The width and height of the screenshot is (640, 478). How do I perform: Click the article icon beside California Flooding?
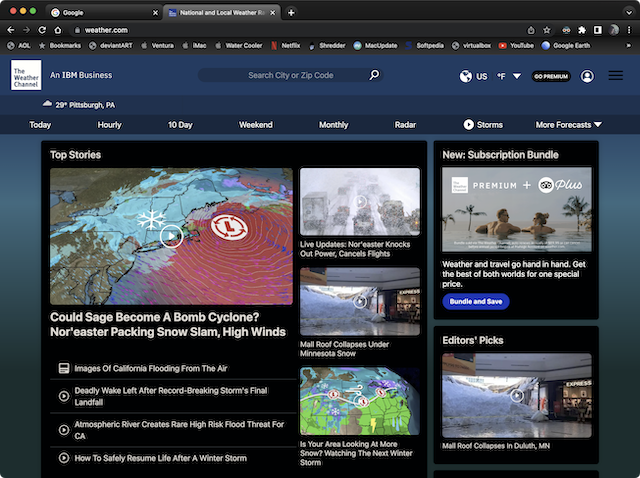(x=64, y=368)
